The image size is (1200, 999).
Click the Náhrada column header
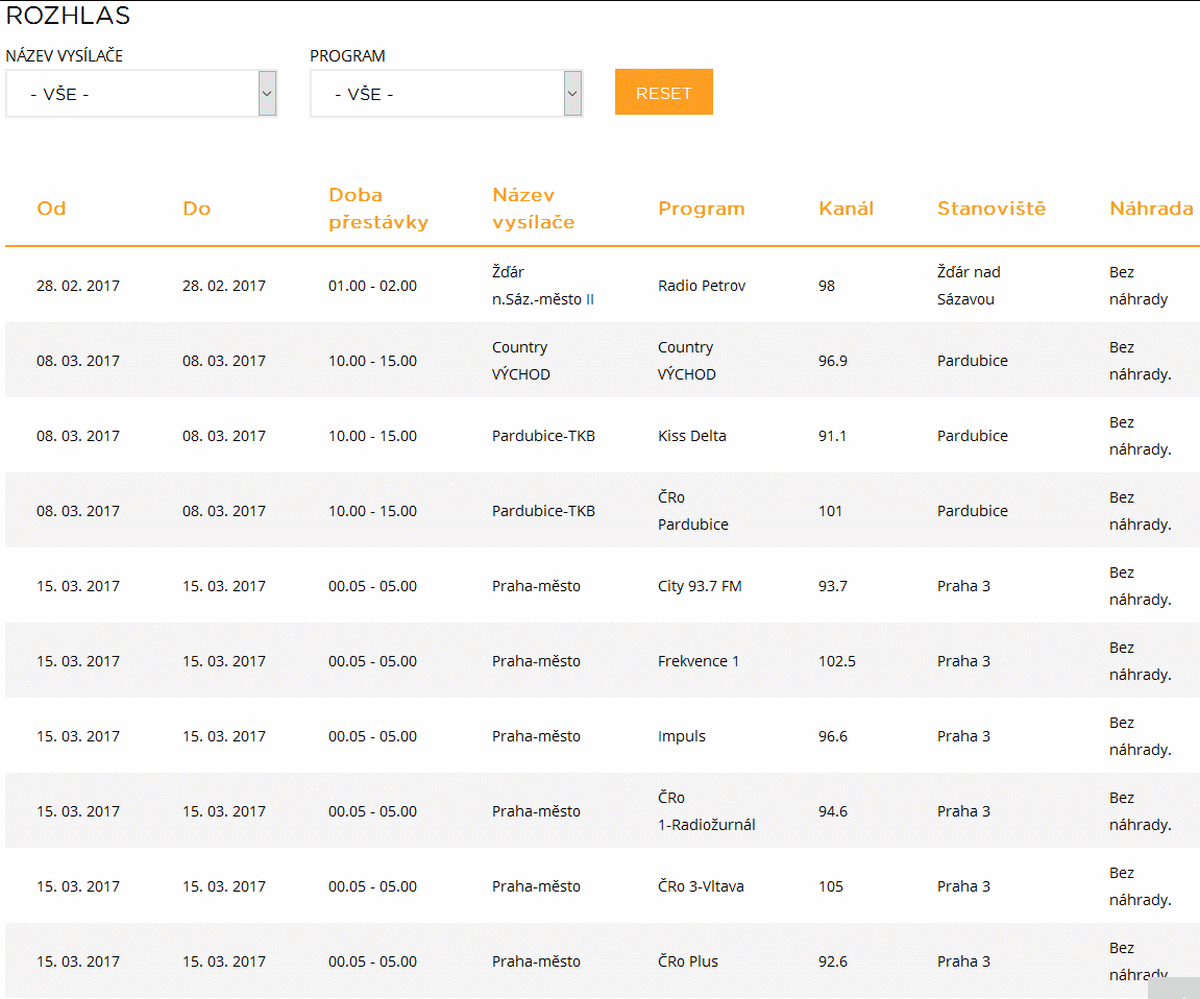(x=1151, y=209)
